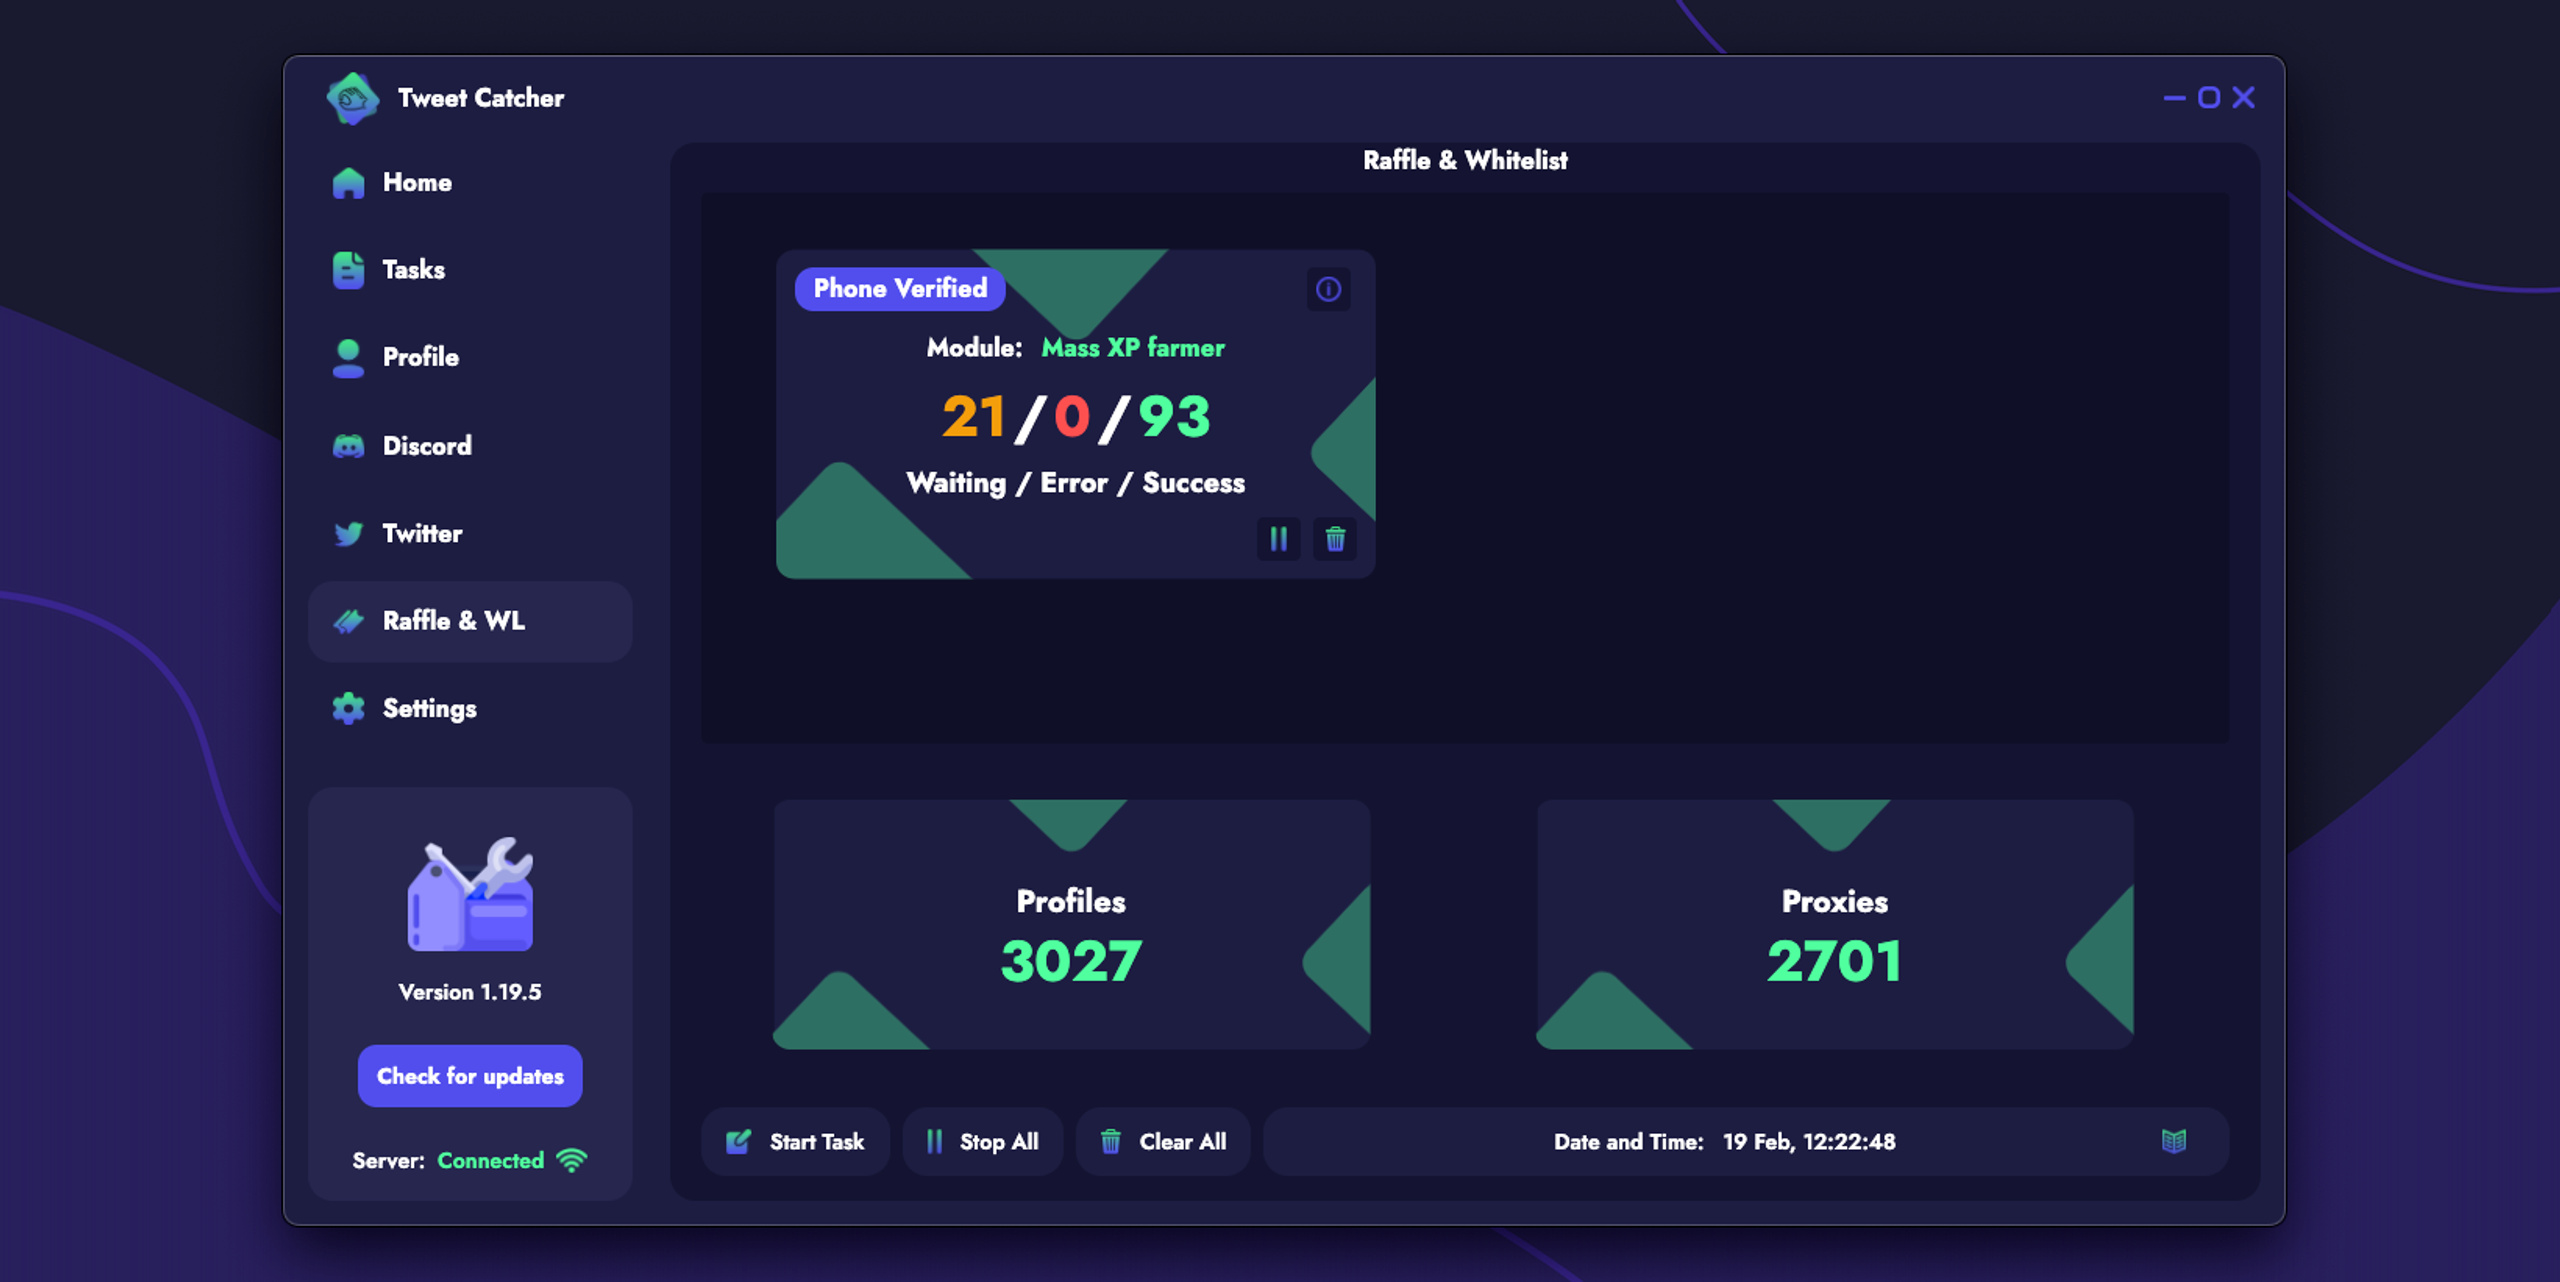This screenshot has width=2560, height=1282.
Task: Open the Proxies card showing 2701
Action: pyautogui.click(x=1835, y=924)
